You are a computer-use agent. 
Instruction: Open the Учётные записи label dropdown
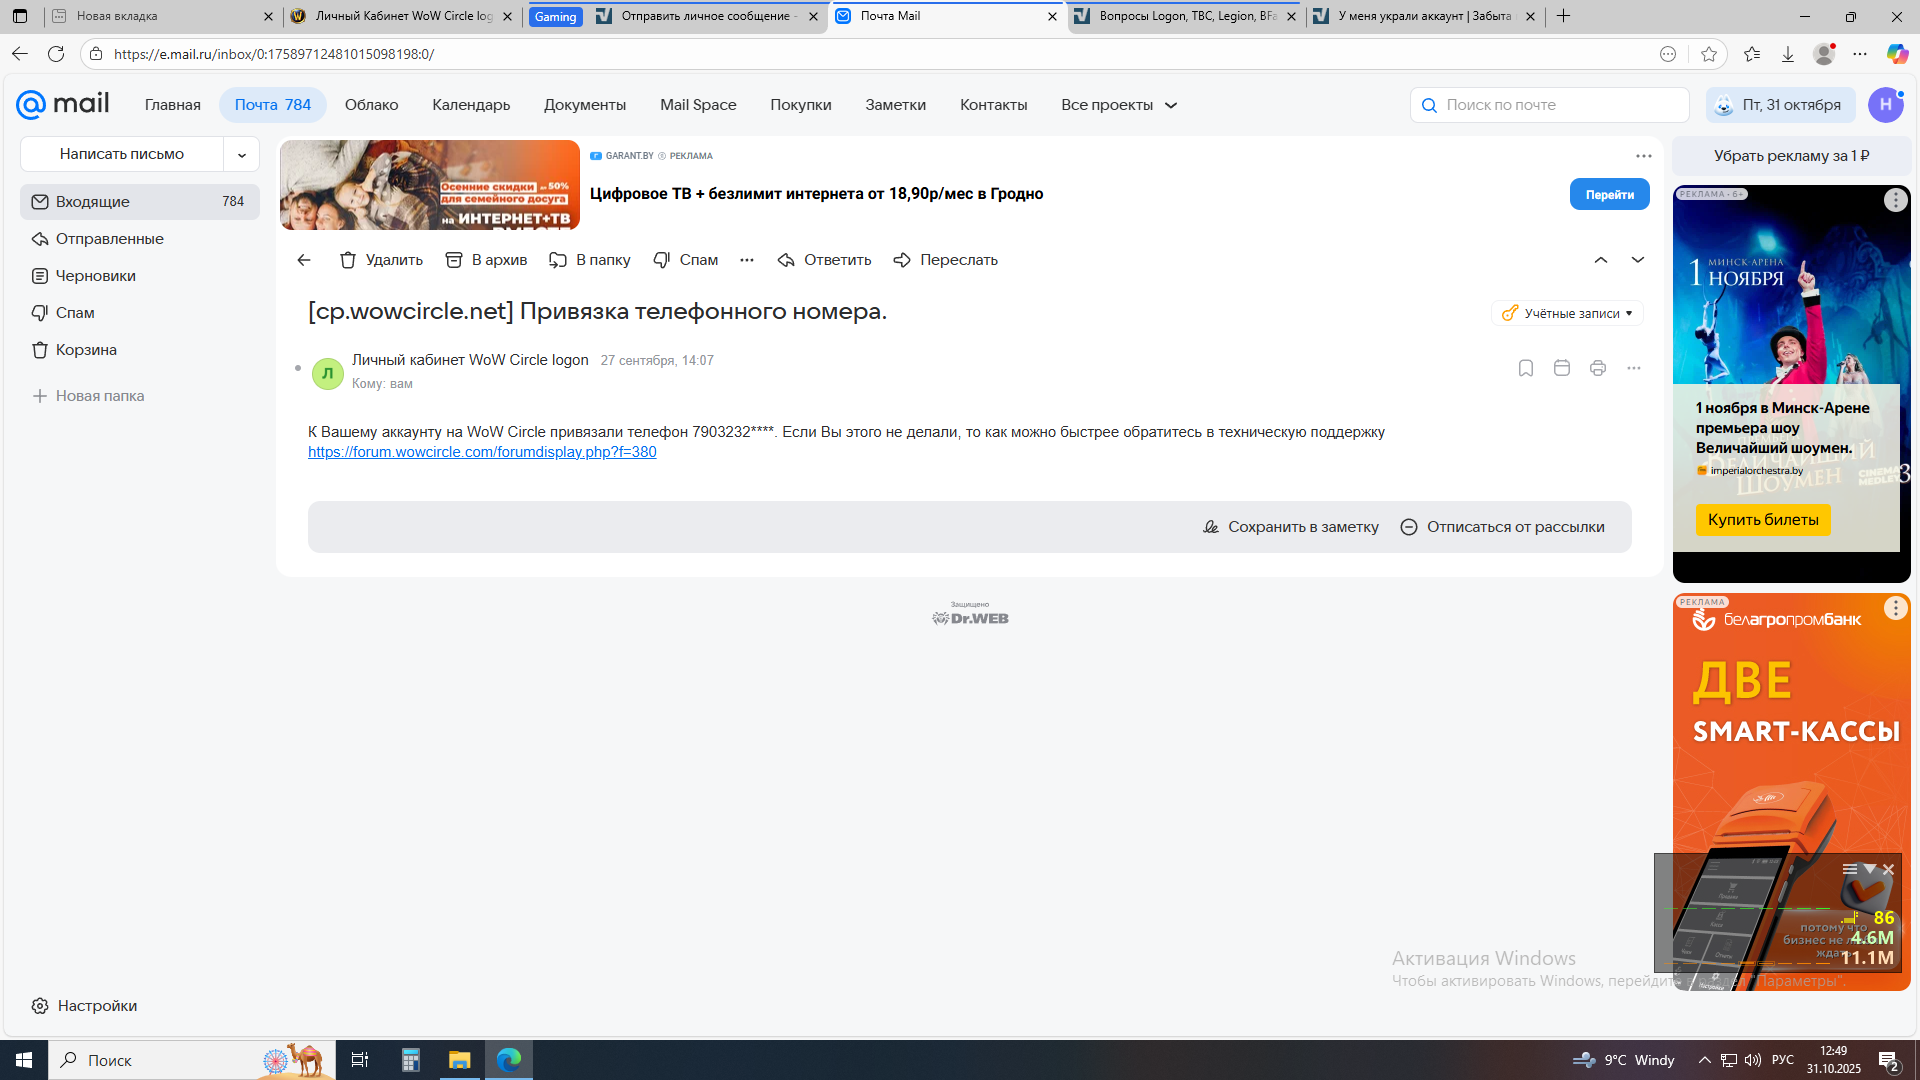tap(1567, 313)
